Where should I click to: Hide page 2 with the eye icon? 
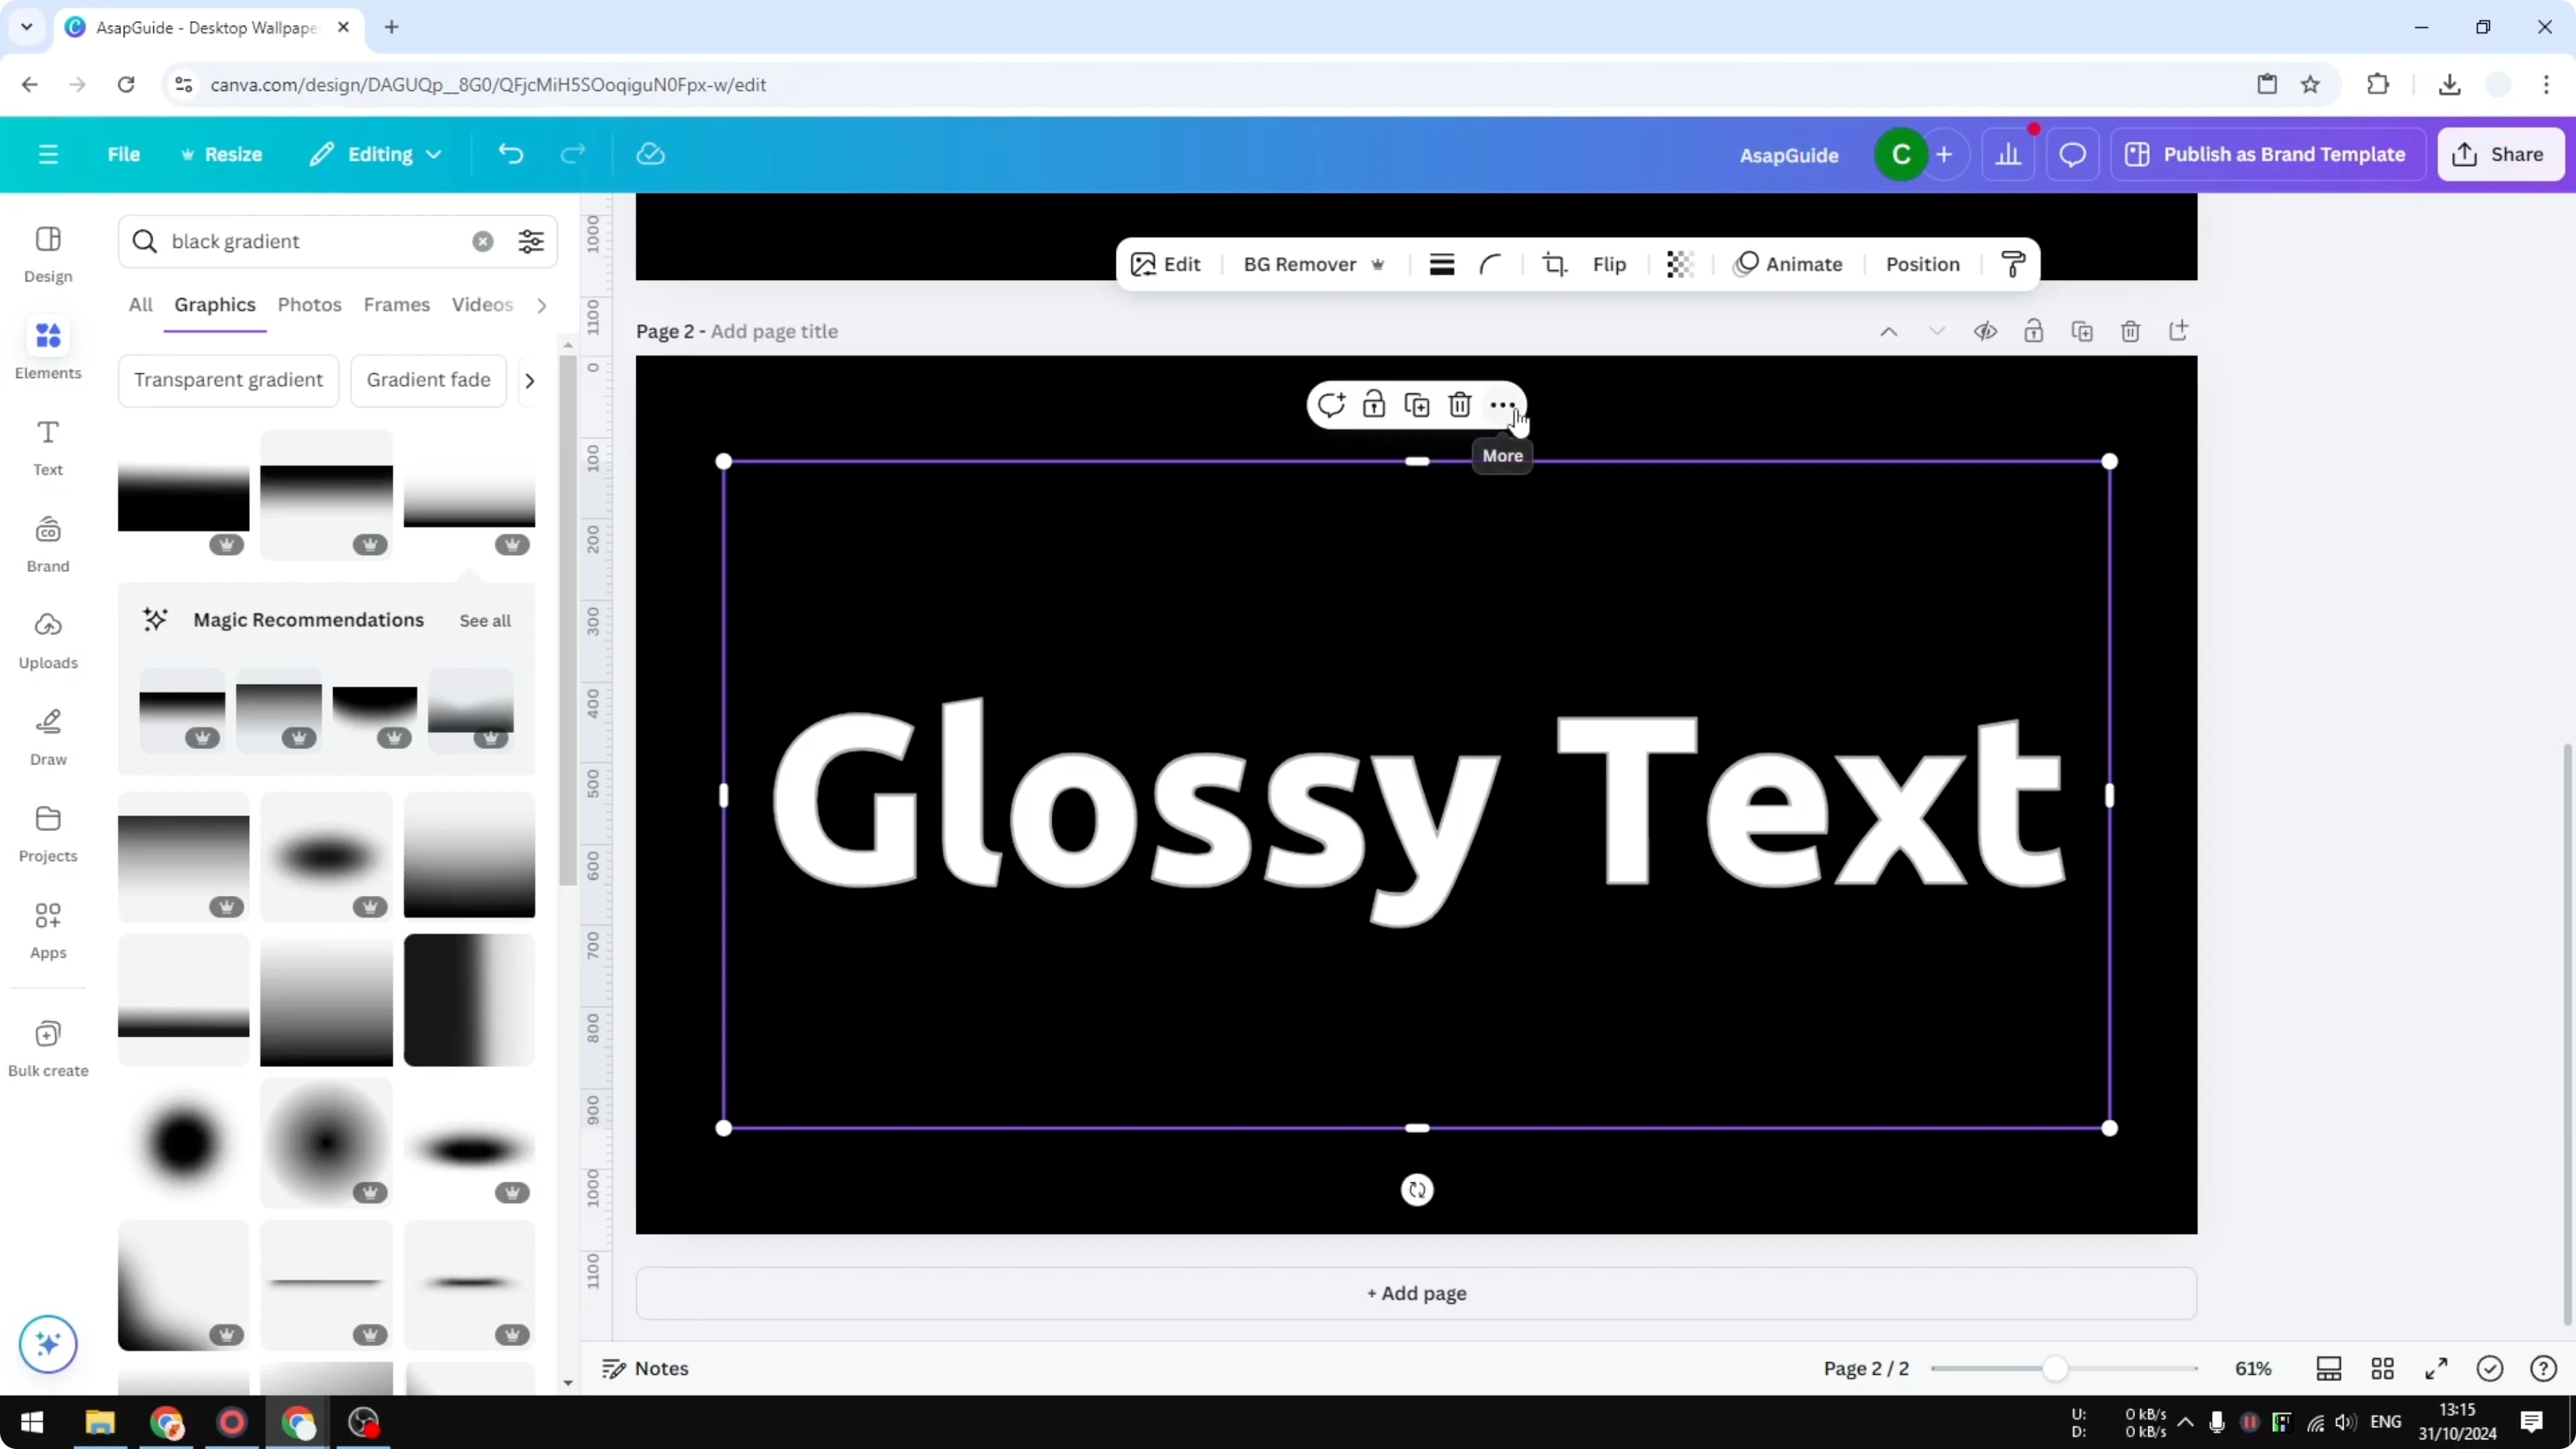pyautogui.click(x=1986, y=331)
